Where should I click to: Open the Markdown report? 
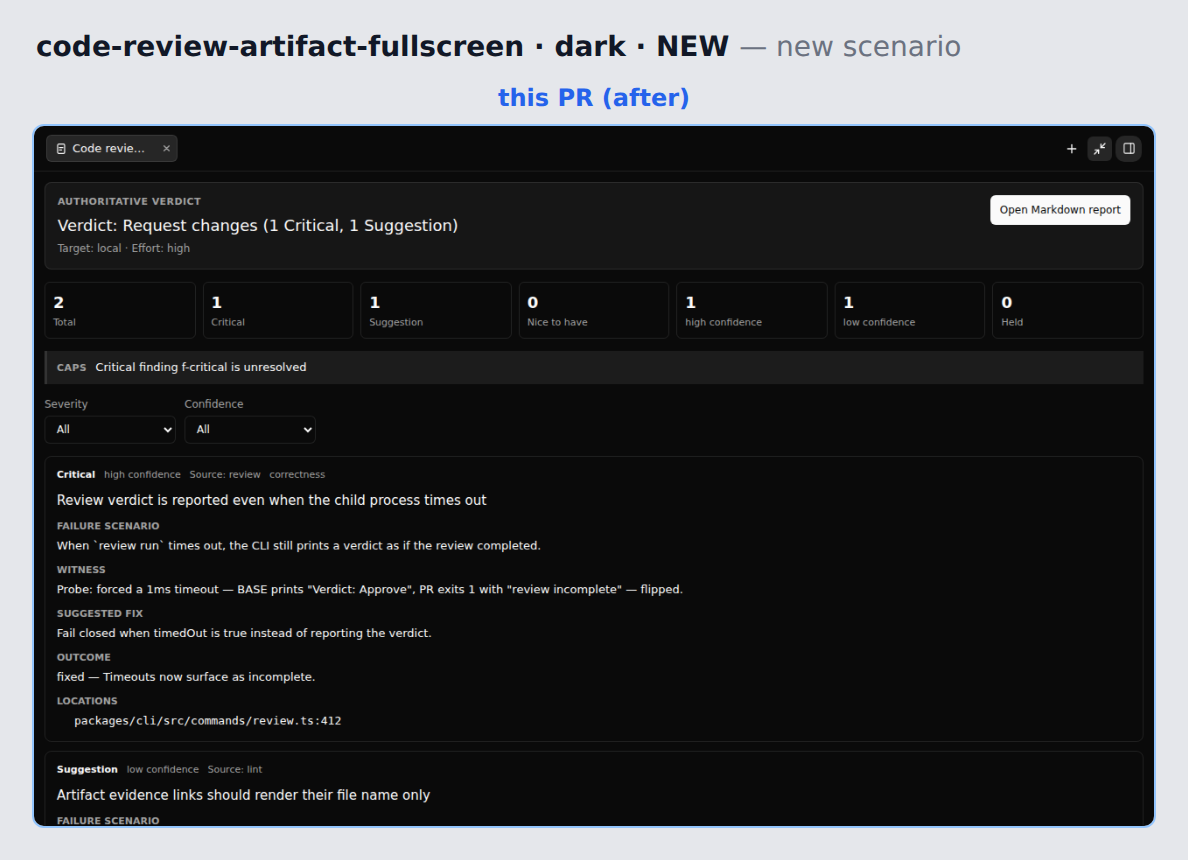click(x=1059, y=210)
